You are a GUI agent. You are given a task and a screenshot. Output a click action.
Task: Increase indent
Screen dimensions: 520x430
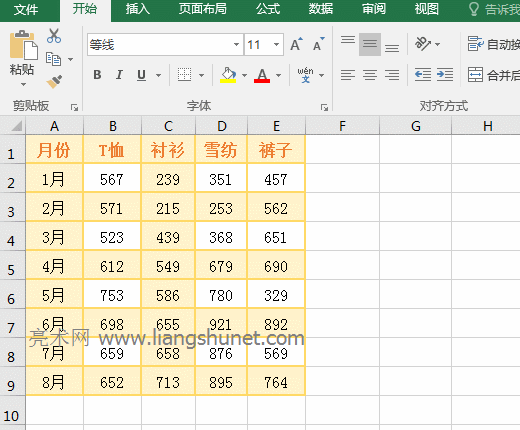445,74
